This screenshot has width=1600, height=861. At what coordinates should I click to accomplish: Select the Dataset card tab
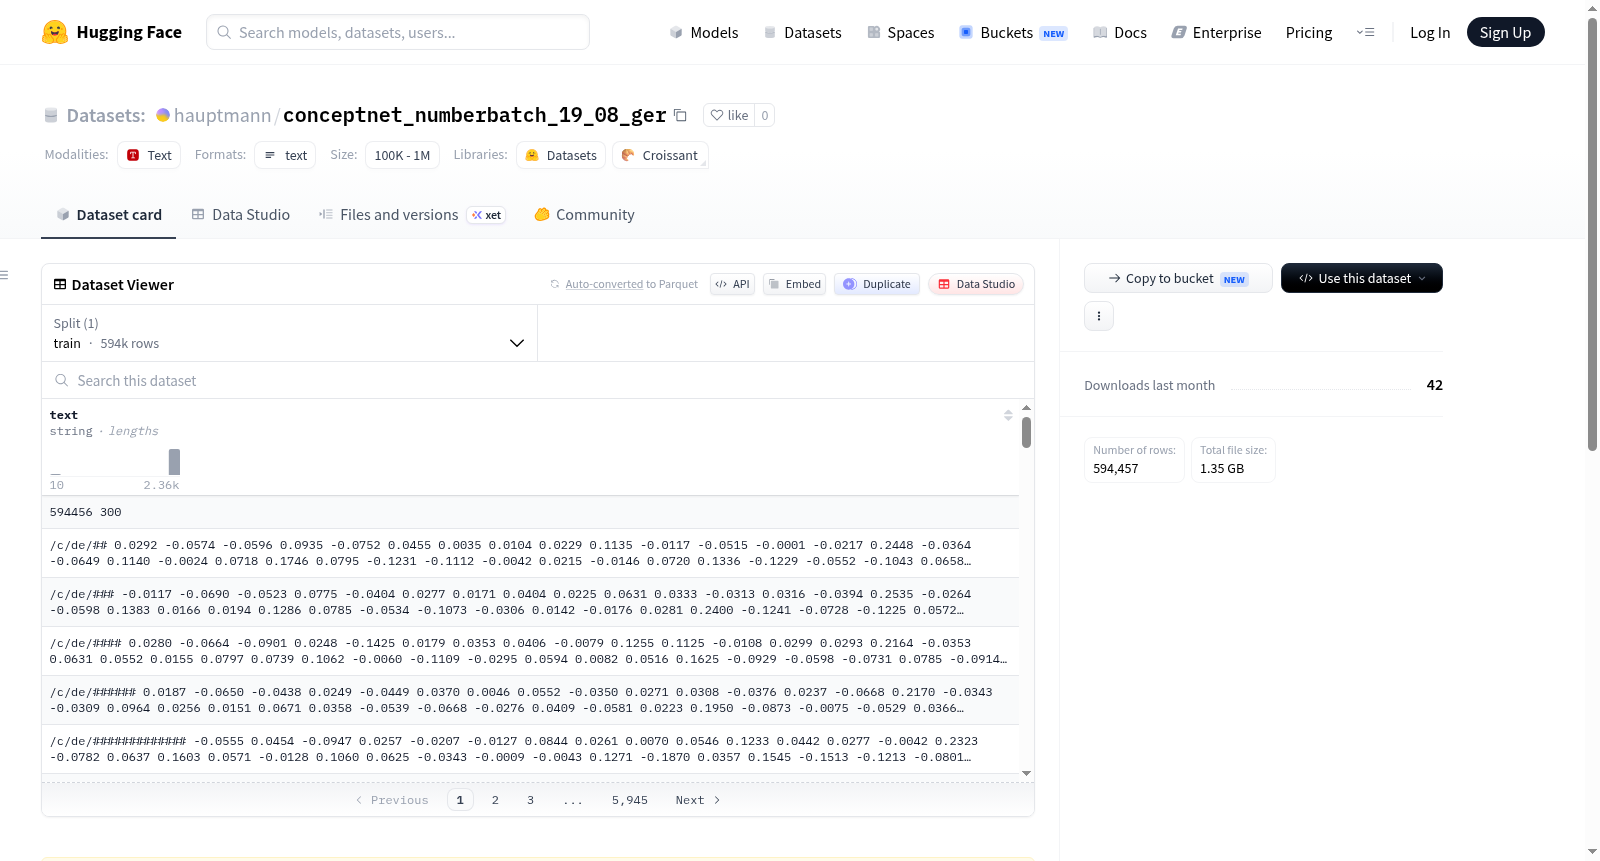coord(108,214)
